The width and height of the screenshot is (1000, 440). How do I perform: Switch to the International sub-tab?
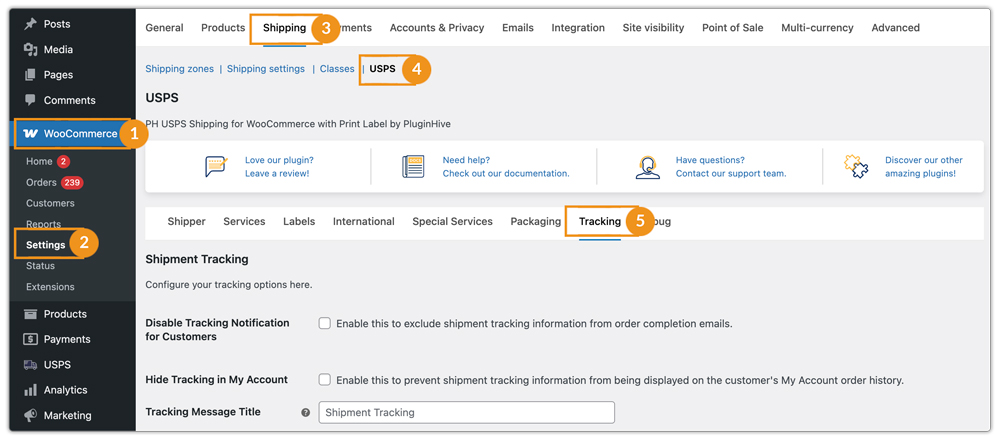[364, 221]
